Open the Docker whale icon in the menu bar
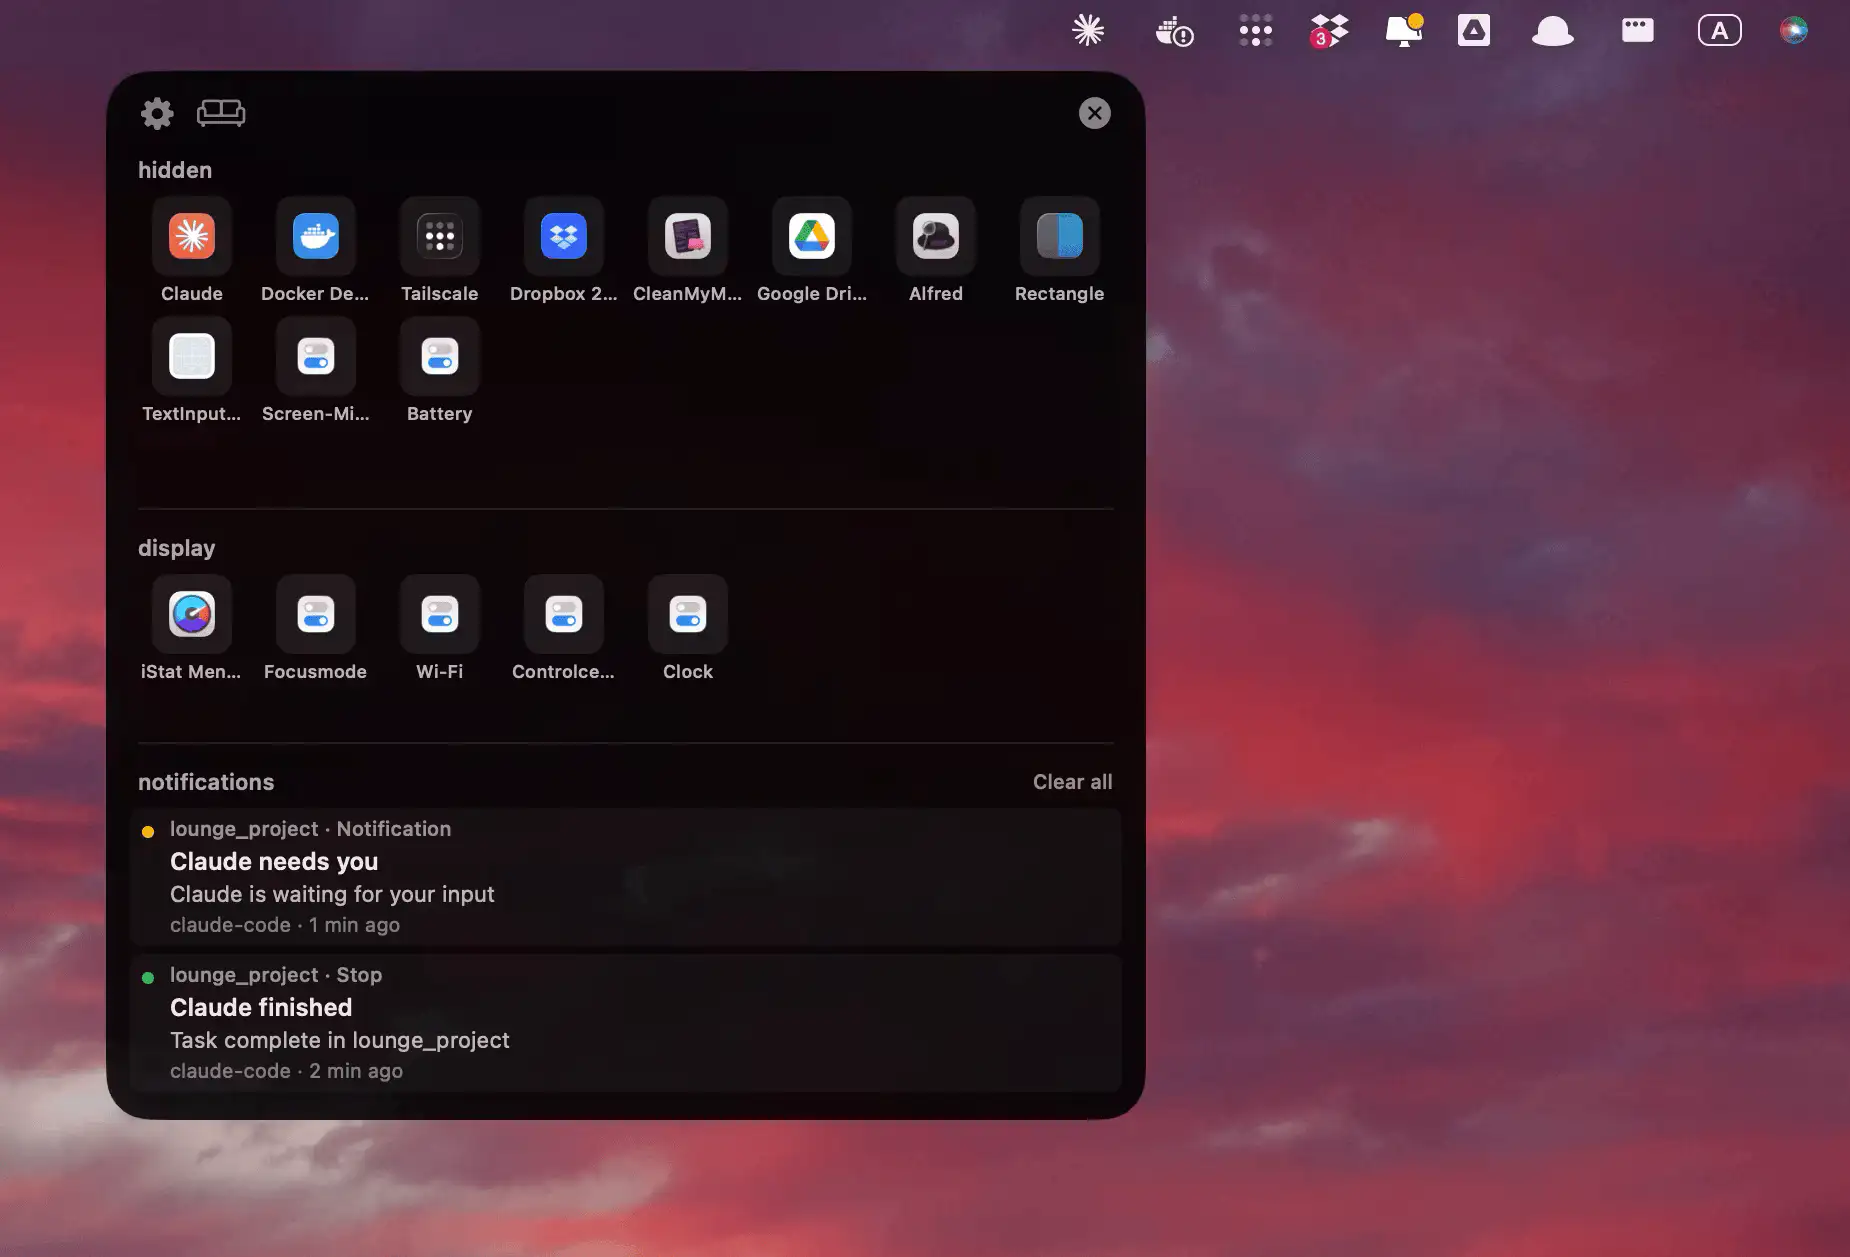Viewport: 1850px width, 1257px height. point(1174,31)
